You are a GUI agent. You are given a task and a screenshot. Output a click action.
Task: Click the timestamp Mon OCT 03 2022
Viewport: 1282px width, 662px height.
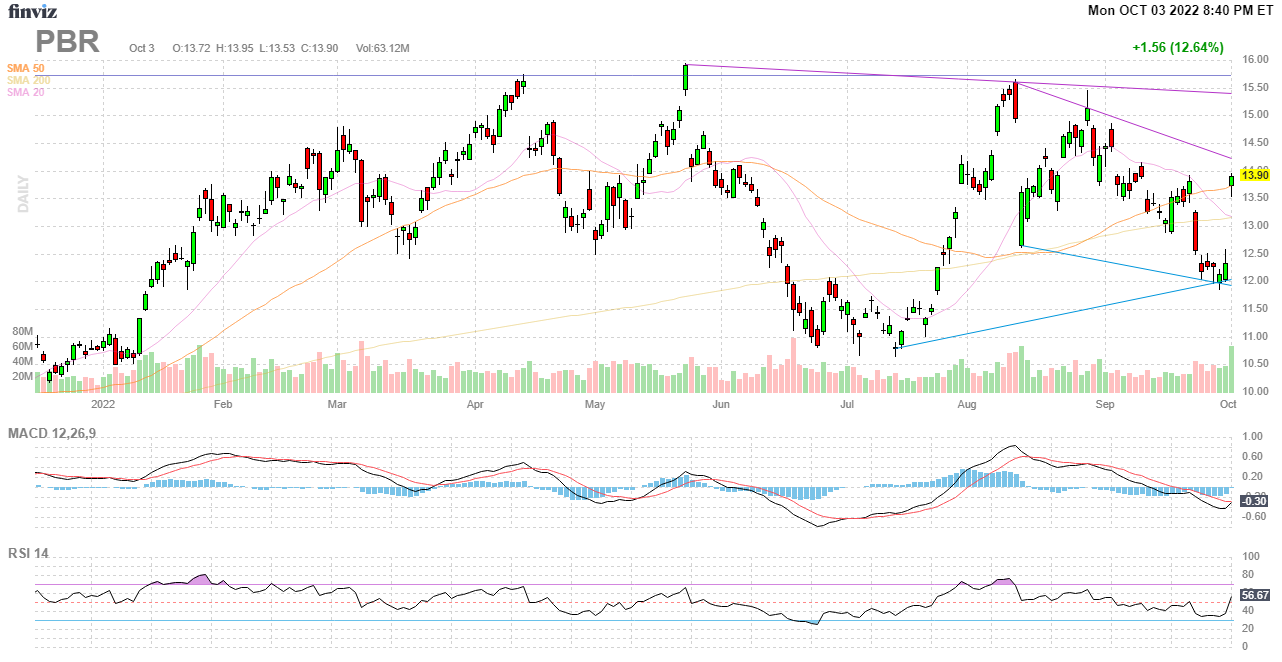tap(1150, 11)
